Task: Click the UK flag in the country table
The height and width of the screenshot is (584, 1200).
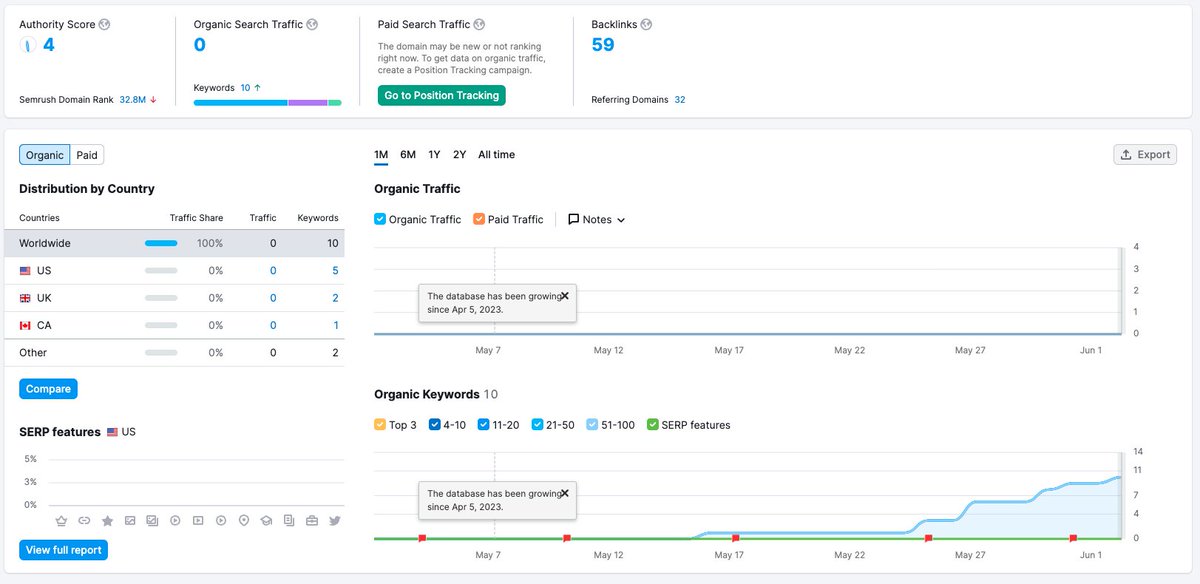Action: click(x=25, y=298)
